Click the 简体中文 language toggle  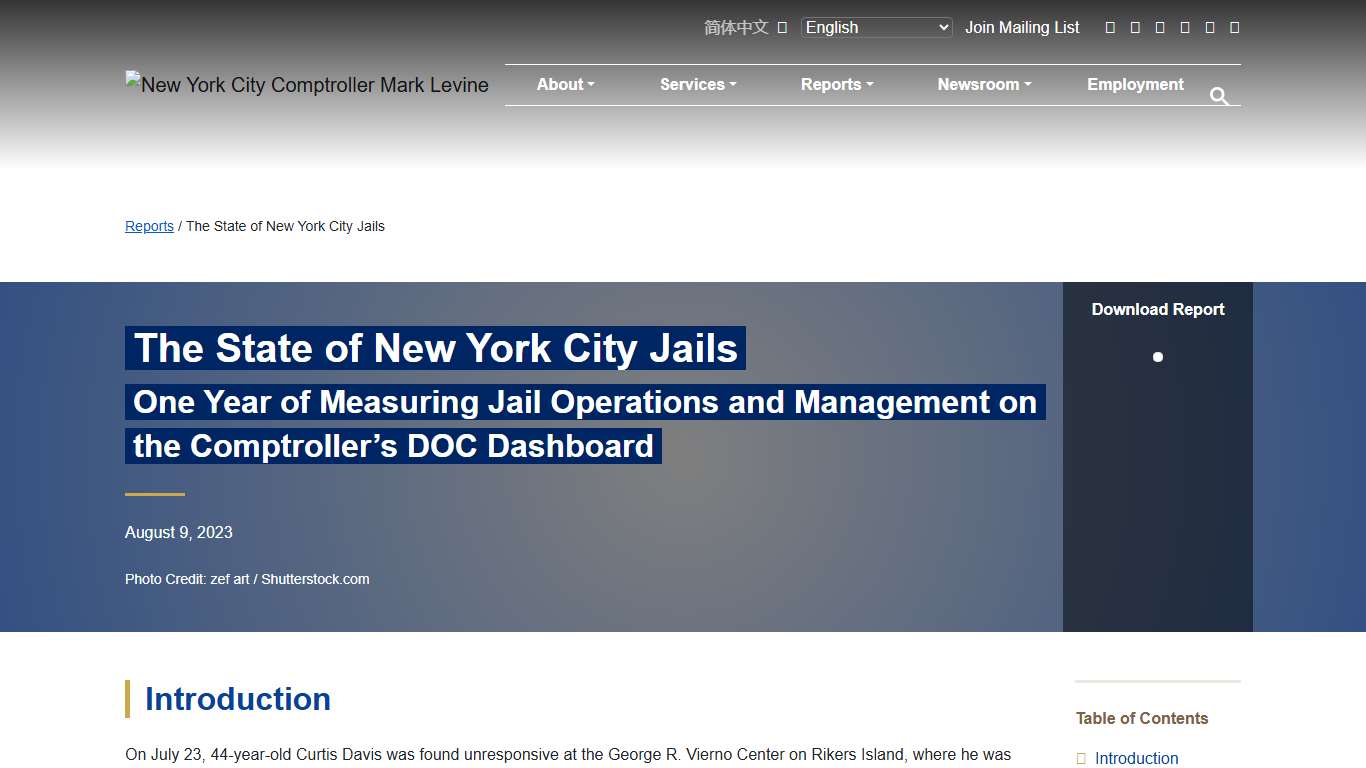[x=736, y=27]
